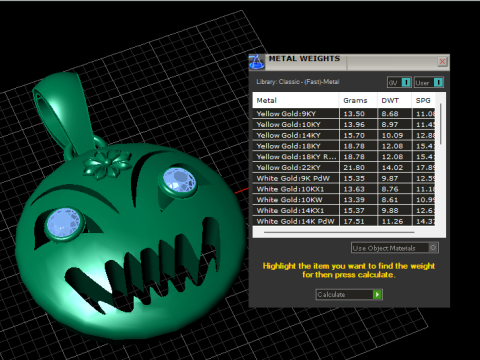Select the Yellow Gold:14KY row
This screenshot has width=480, height=360.
click(344, 135)
